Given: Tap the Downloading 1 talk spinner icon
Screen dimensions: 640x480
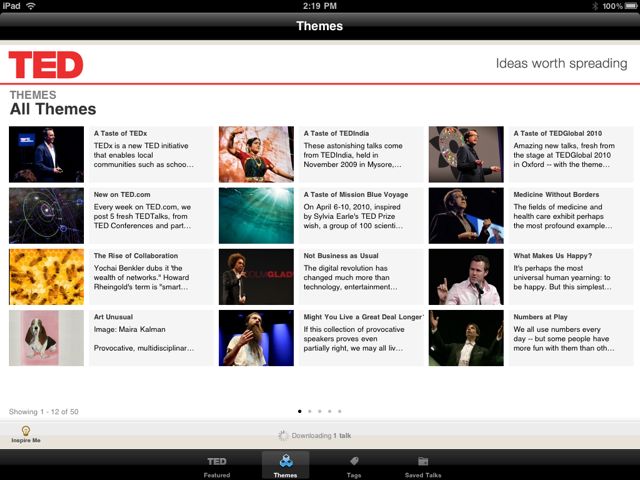Looking at the screenshot, I should tap(283, 436).
